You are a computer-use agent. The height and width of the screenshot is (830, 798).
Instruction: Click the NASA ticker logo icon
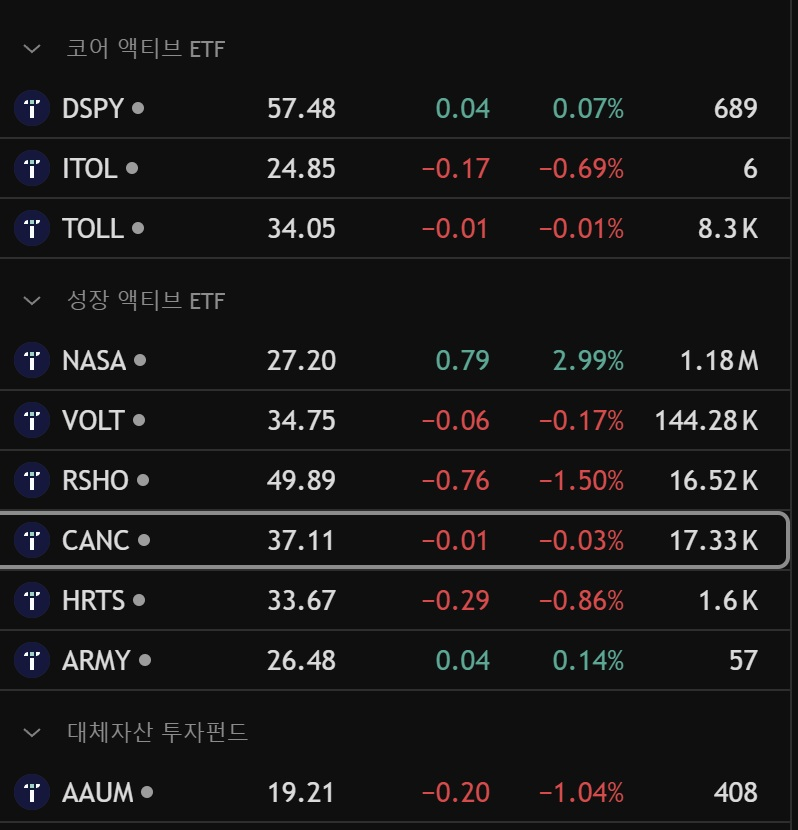click(32, 360)
